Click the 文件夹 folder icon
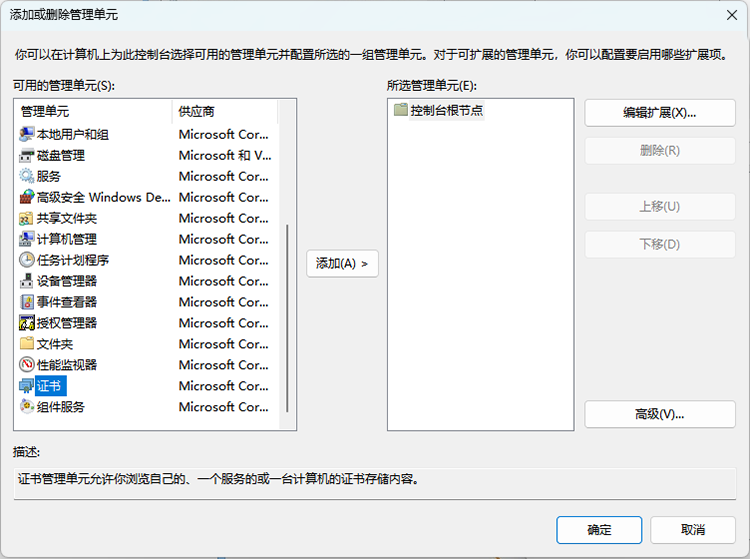Image resolution: width=750 pixels, height=559 pixels. (x=26, y=344)
